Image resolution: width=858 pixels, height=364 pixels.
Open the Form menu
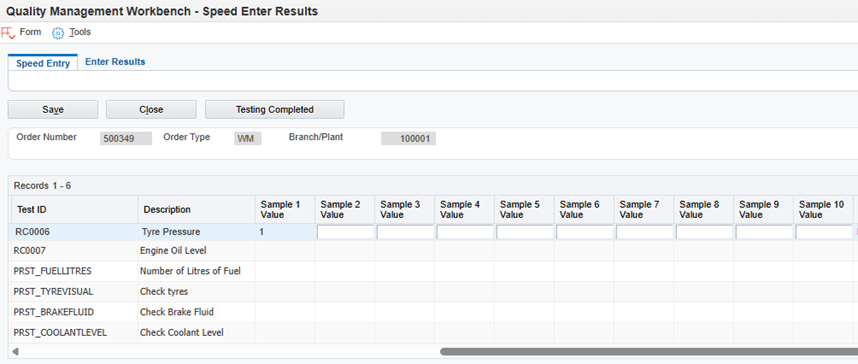(x=30, y=32)
